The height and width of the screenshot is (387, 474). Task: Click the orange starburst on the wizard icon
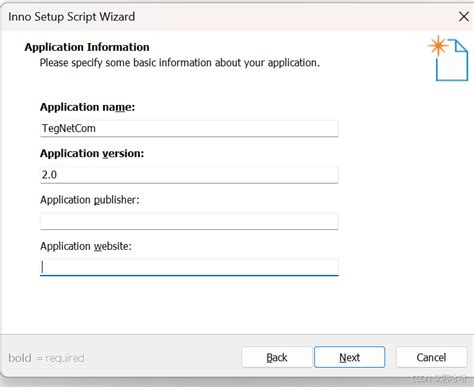(x=438, y=46)
